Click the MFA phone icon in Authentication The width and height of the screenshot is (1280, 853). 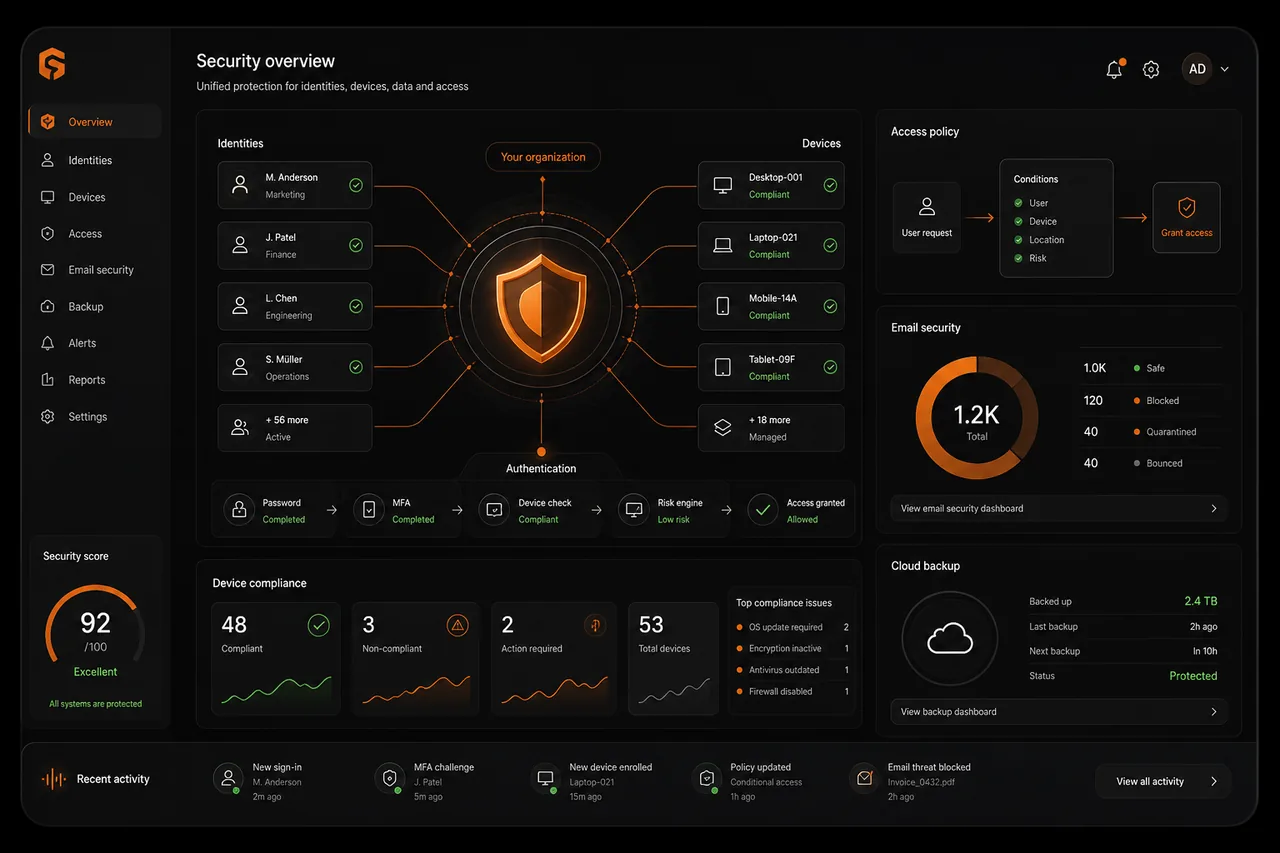click(x=369, y=510)
